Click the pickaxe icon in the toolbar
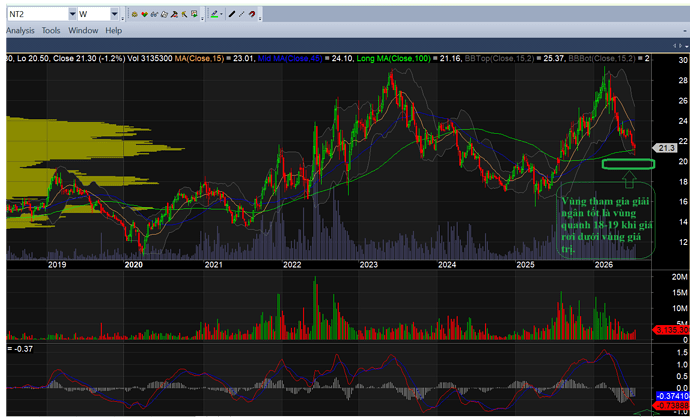Screen dimensions: 690x417 pos(184,14)
